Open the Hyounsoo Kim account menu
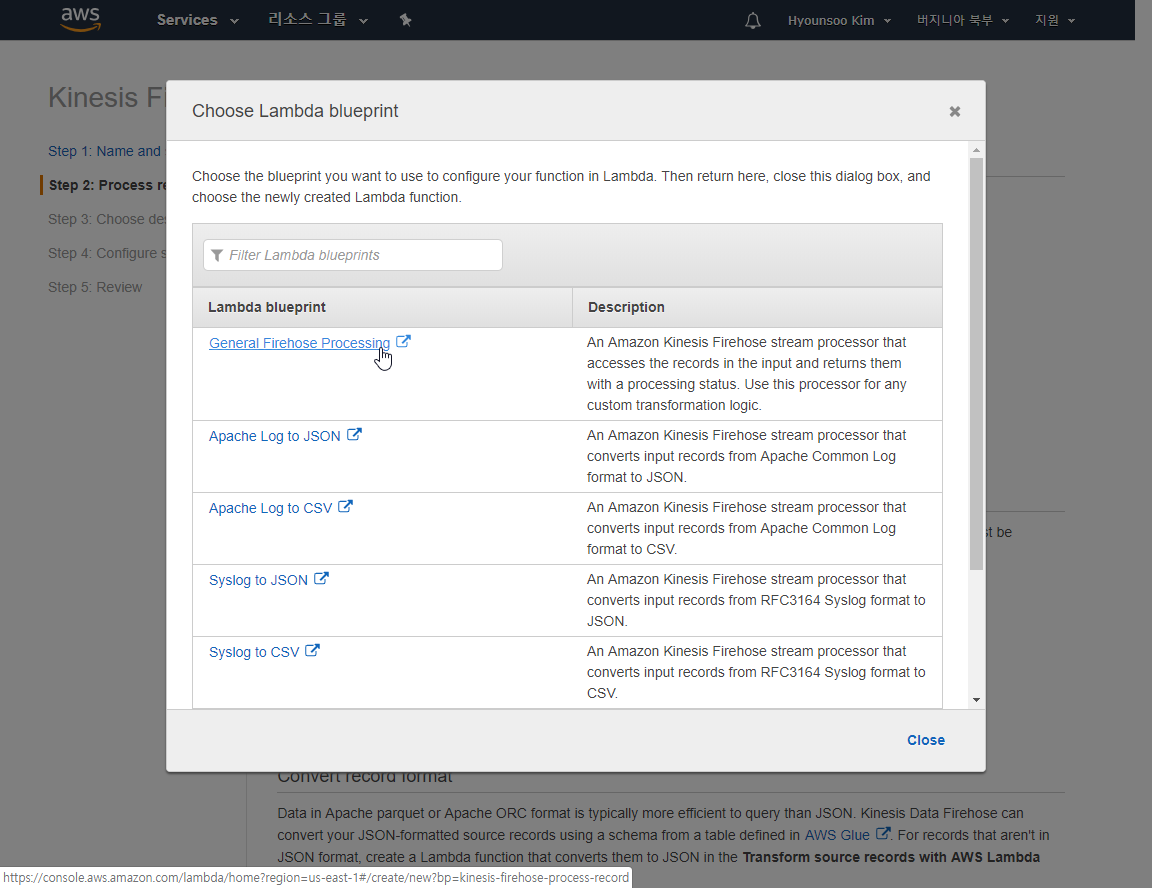 click(x=839, y=21)
